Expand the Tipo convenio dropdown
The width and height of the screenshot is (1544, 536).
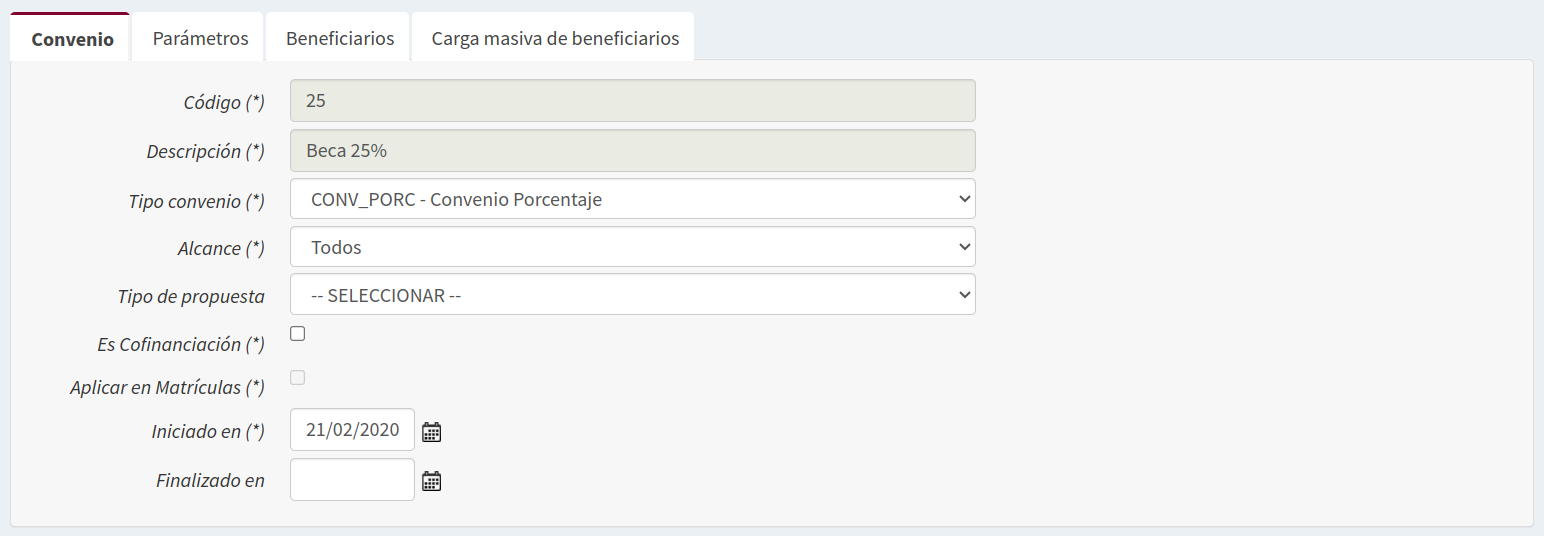(x=632, y=199)
